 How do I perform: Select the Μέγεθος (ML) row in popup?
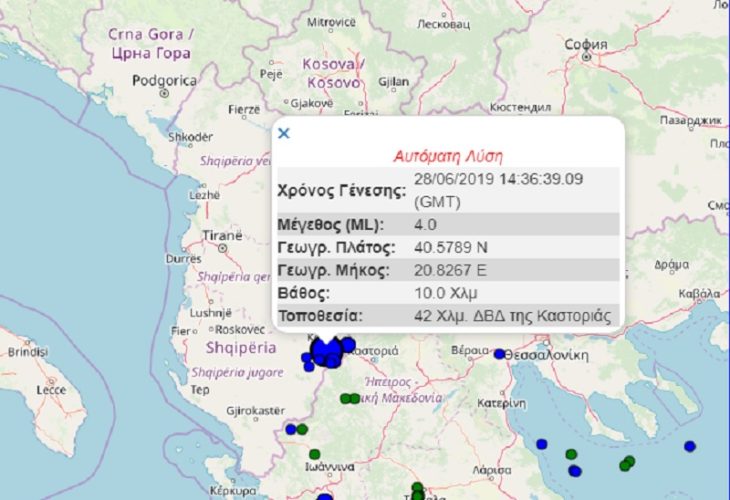click(446, 225)
